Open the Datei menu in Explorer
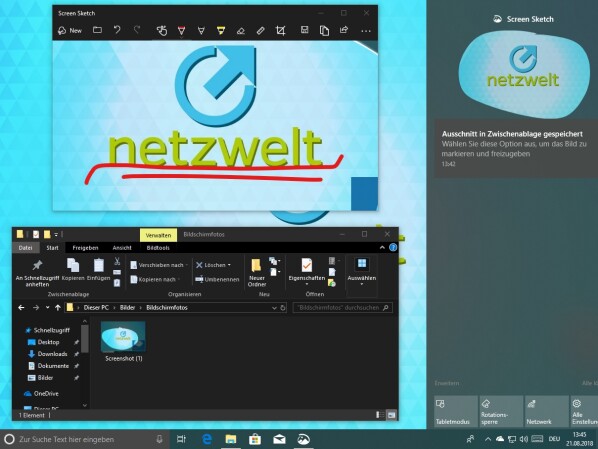The height and width of the screenshot is (449, 598). [26, 248]
